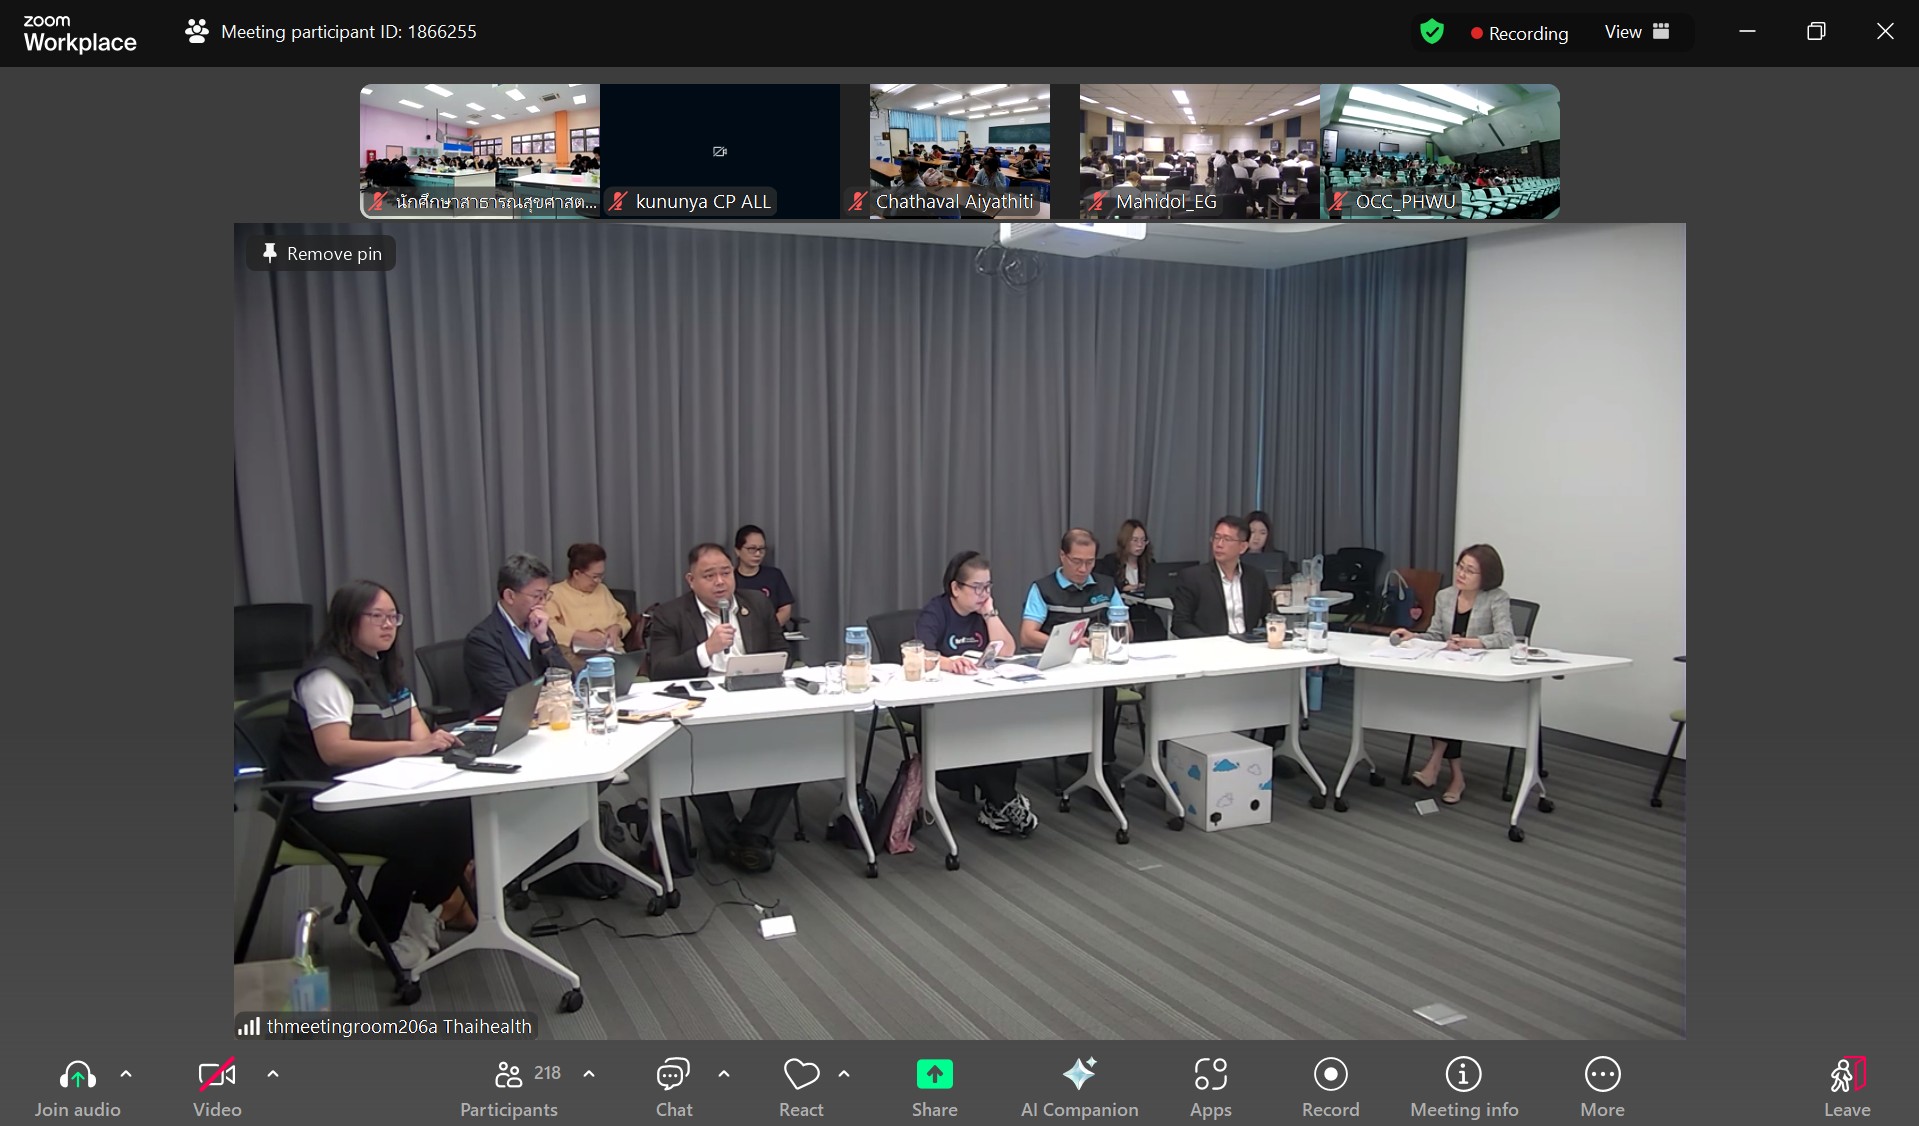The width and height of the screenshot is (1919, 1126).
Task: Select the Mahidol_EG video thumbnail
Action: [1199, 150]
